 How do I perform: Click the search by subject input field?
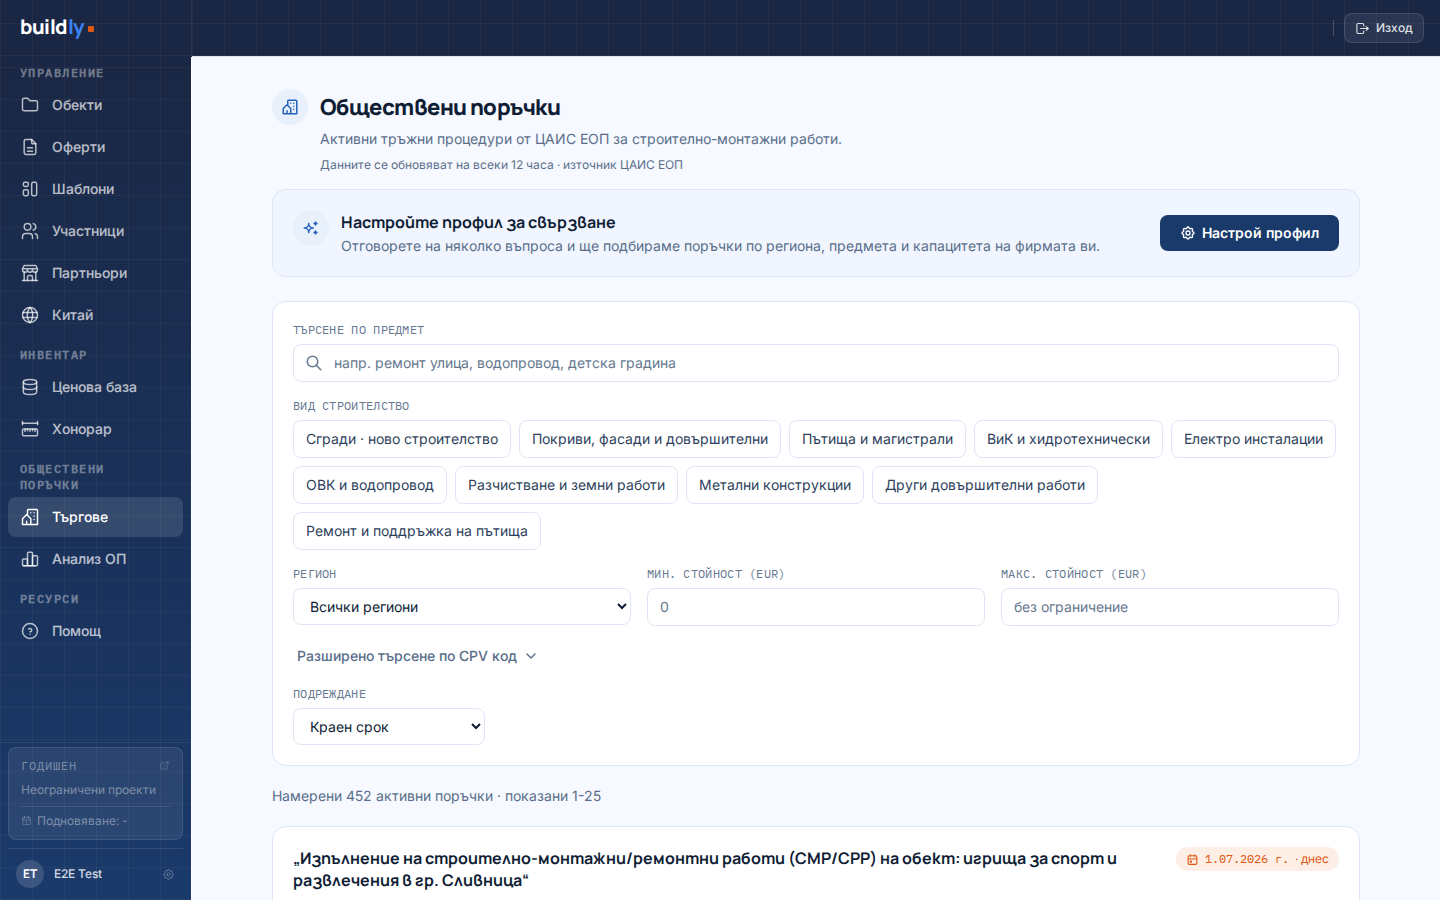point(816,363)
